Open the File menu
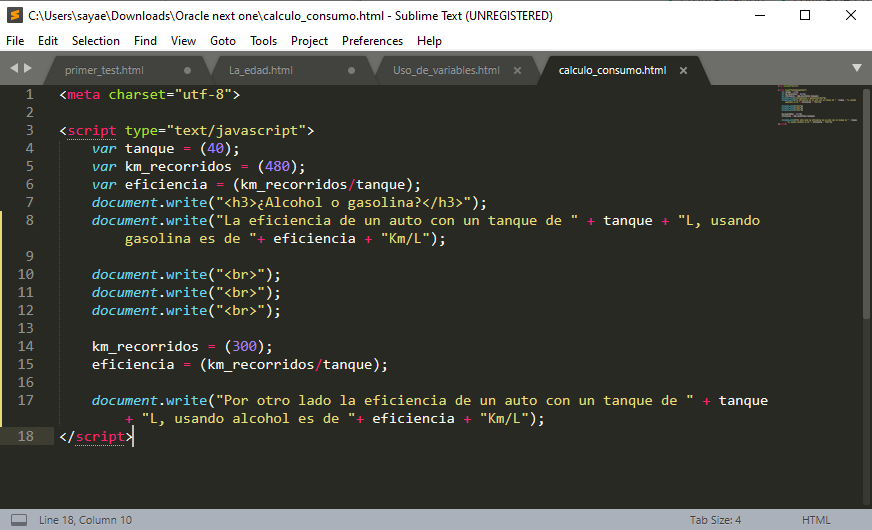Screen dimensions: 872x530 pyautogui.click(x=15, y=41)
